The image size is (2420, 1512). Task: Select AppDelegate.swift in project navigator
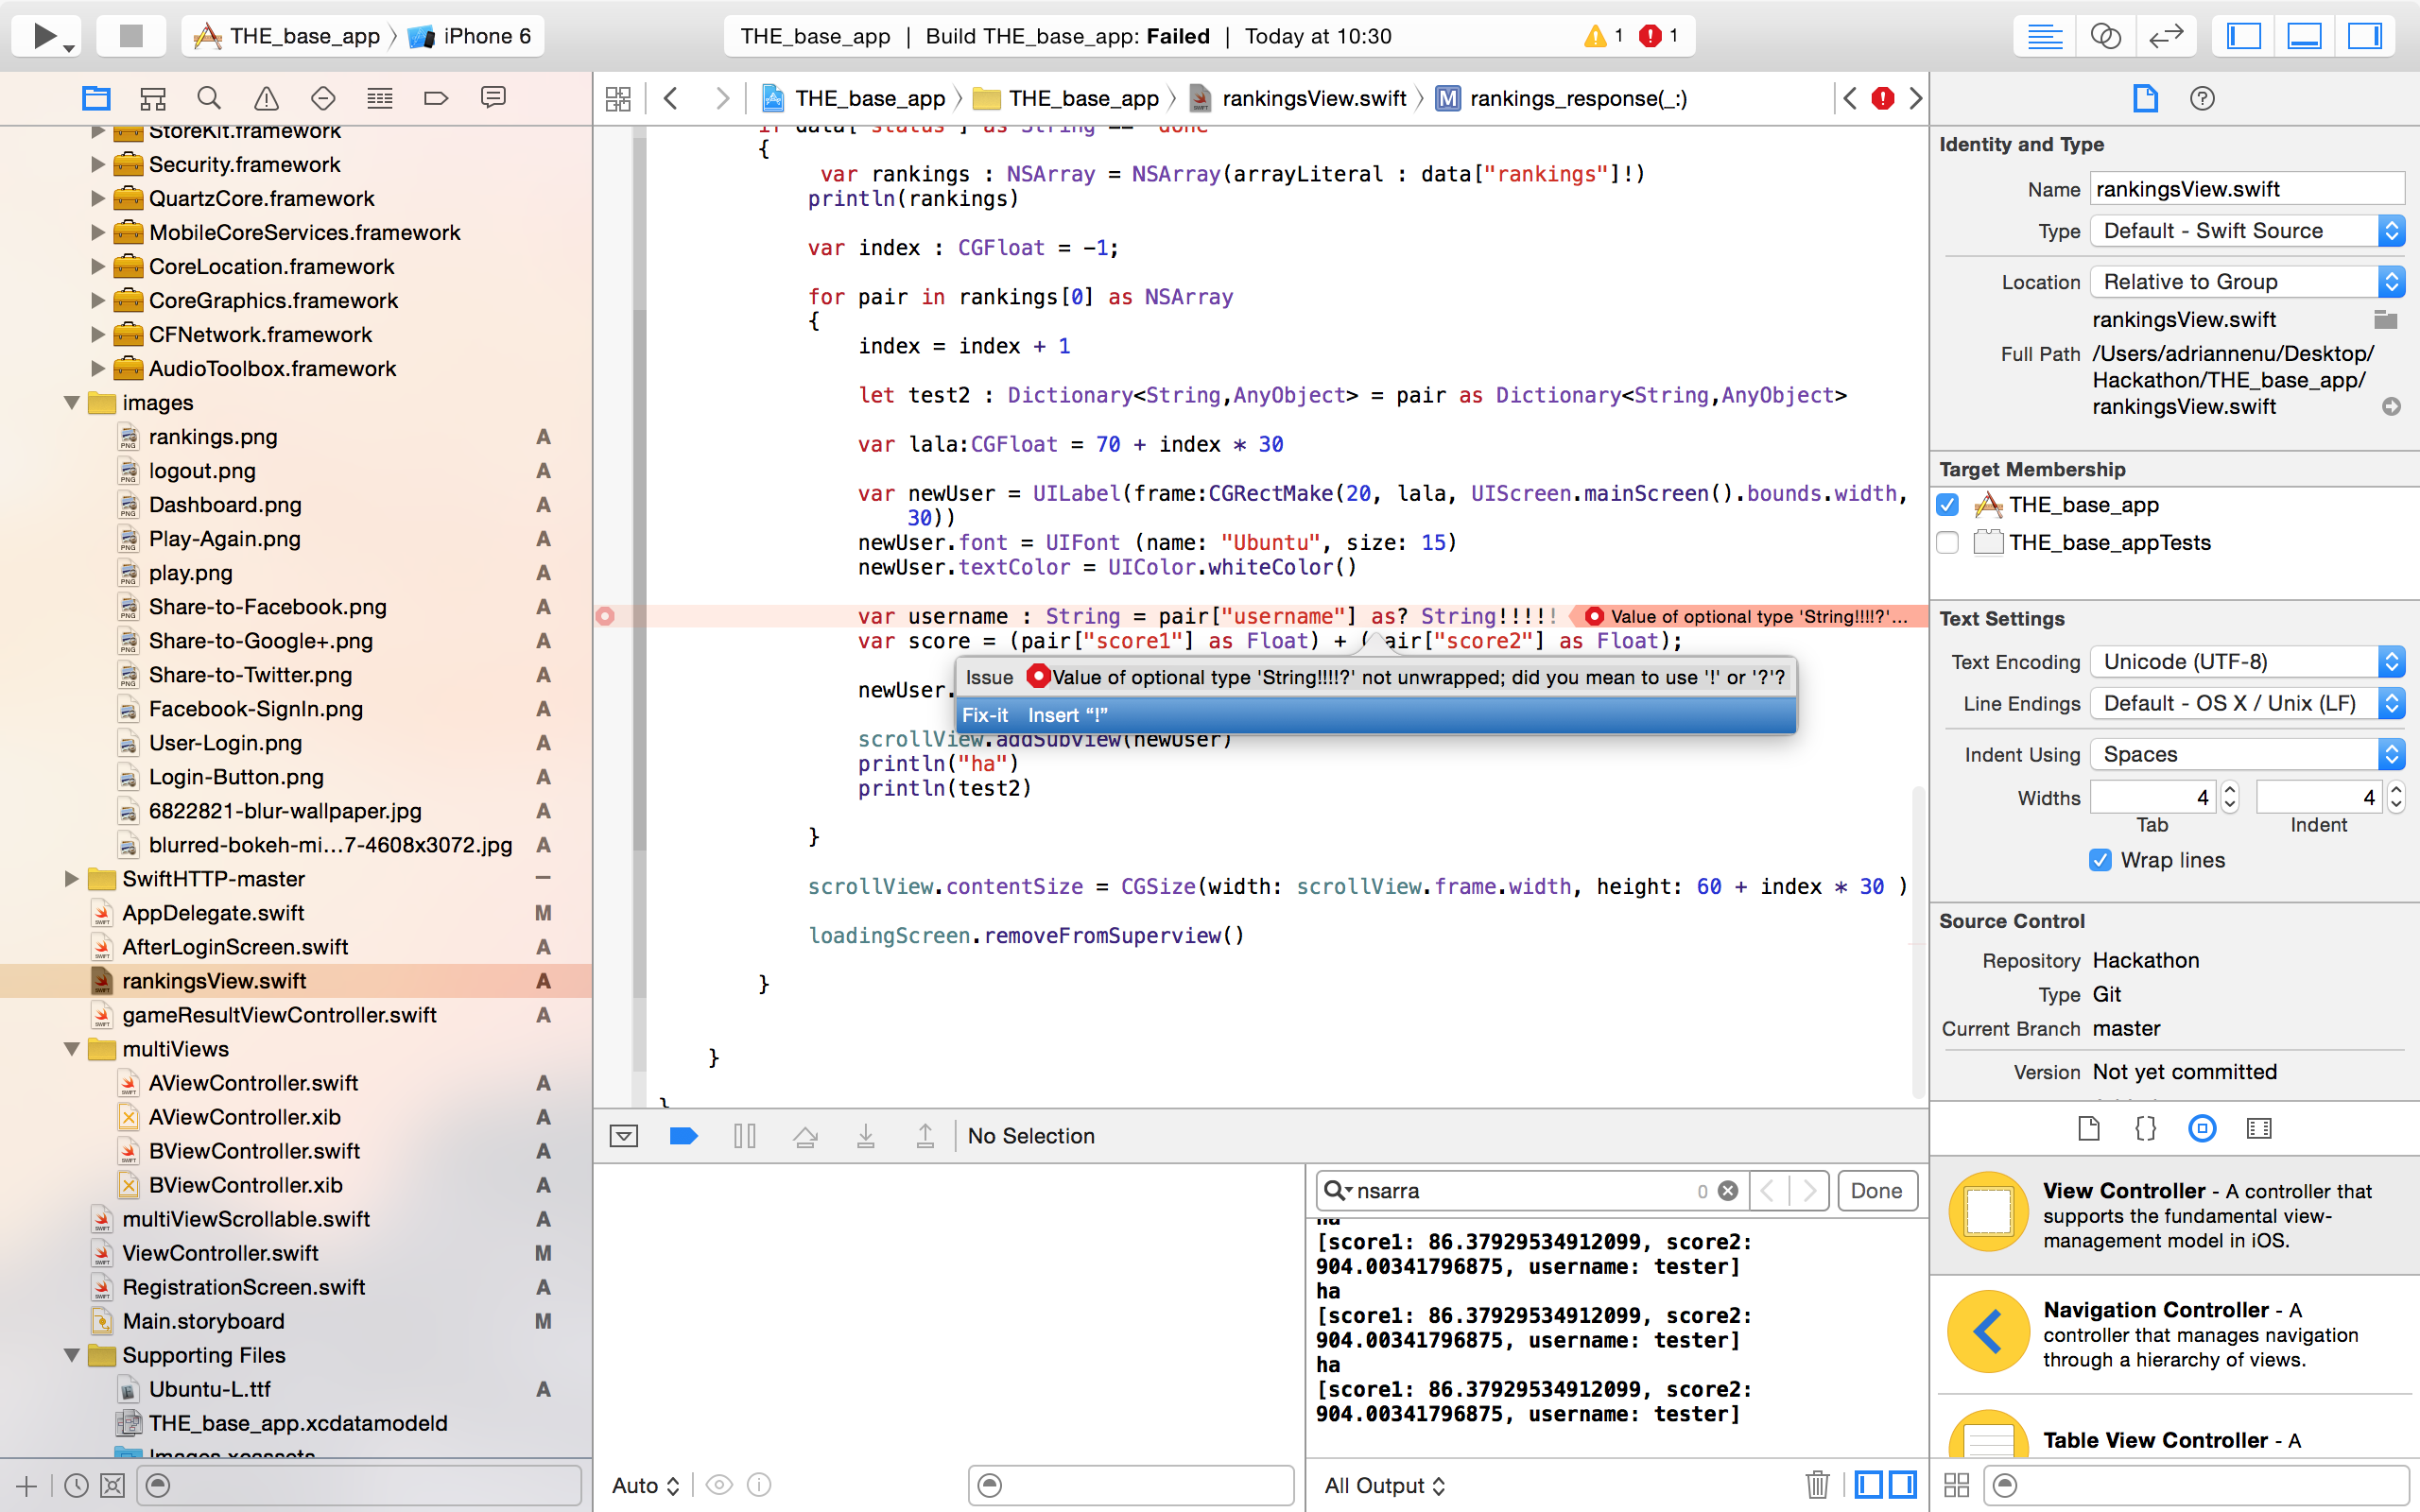pyautogui.click(x=213, y=913)
